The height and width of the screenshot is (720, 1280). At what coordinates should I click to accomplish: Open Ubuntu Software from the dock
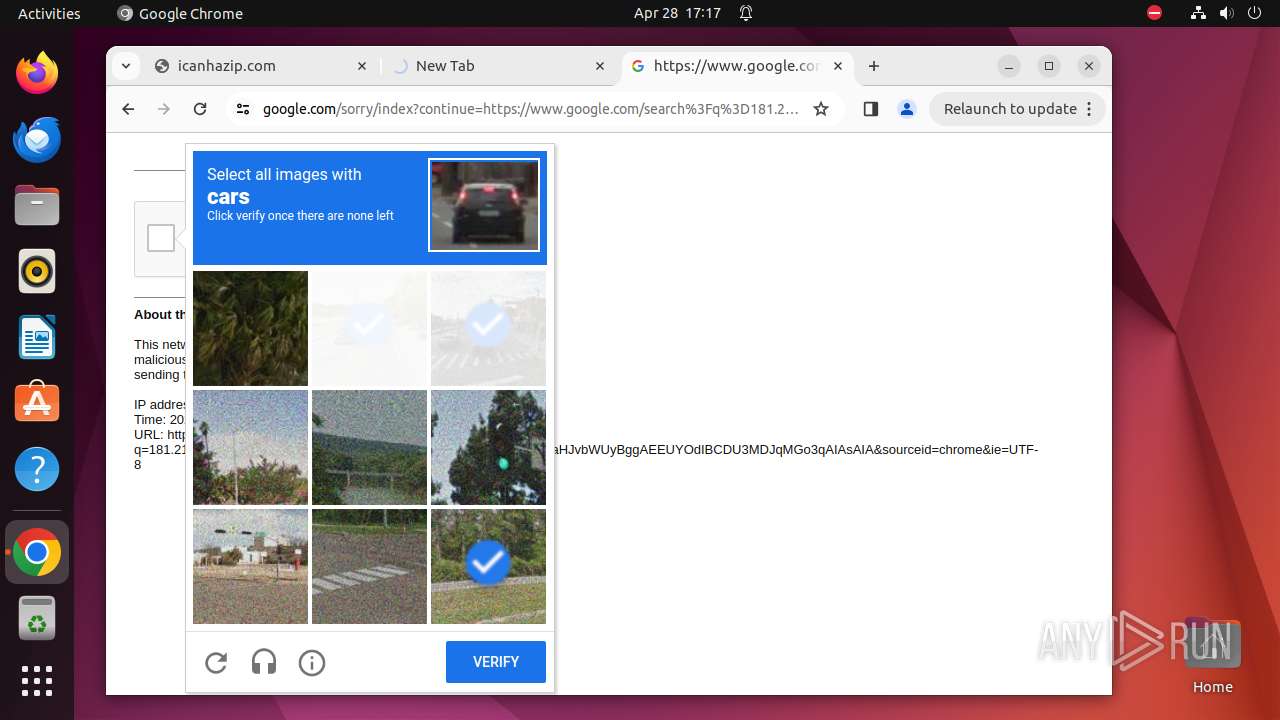point(37,403)
